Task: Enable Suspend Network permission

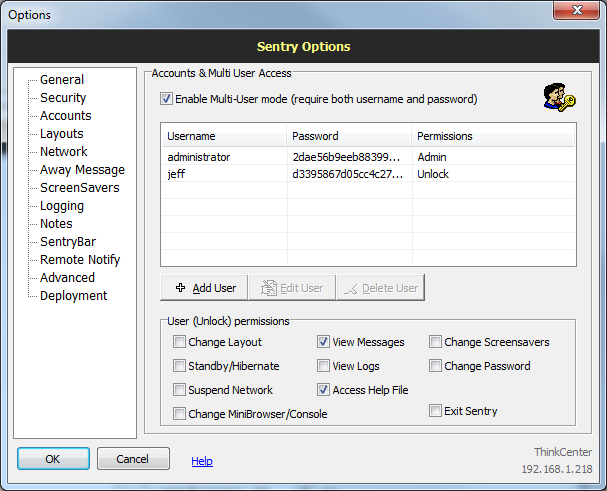Action: (179, 390)
